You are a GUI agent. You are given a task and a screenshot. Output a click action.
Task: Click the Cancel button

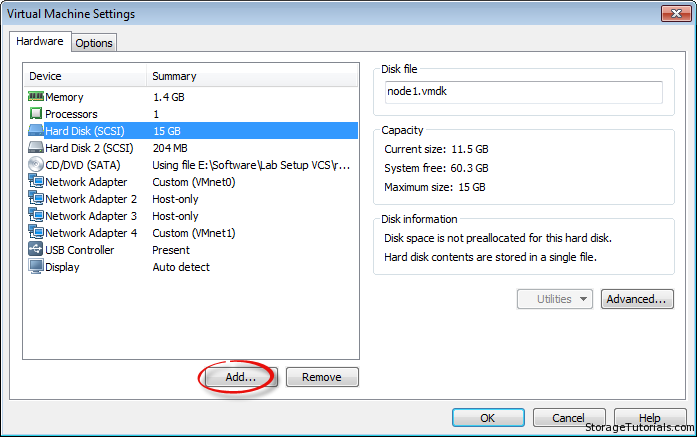pos(569,418)
